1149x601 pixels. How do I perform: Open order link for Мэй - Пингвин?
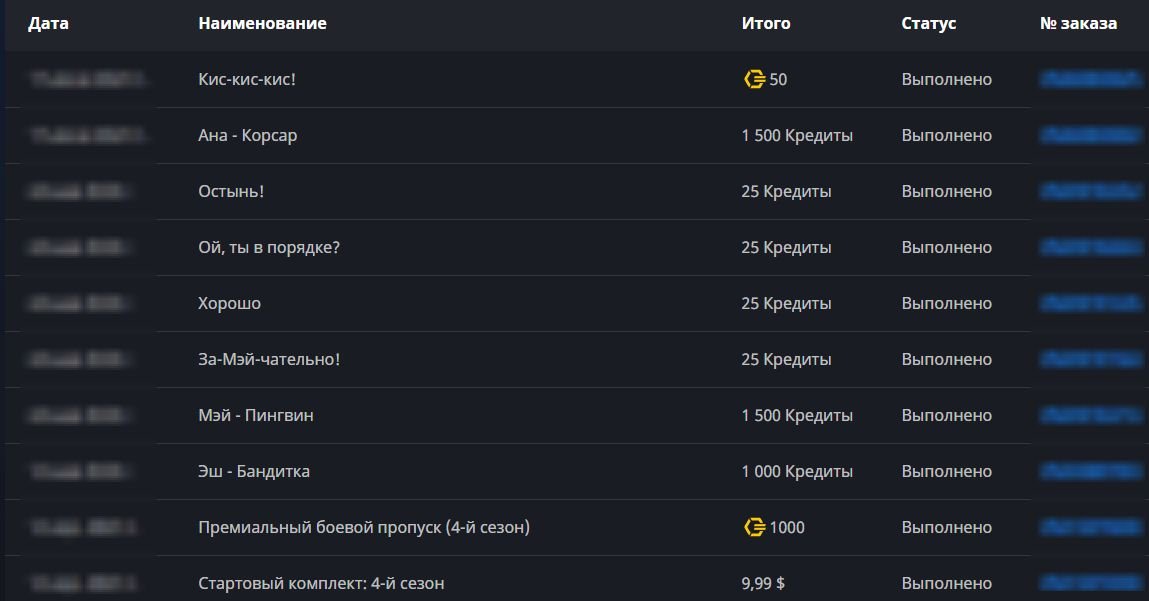pyautogui.click(x=1090, y=415)
